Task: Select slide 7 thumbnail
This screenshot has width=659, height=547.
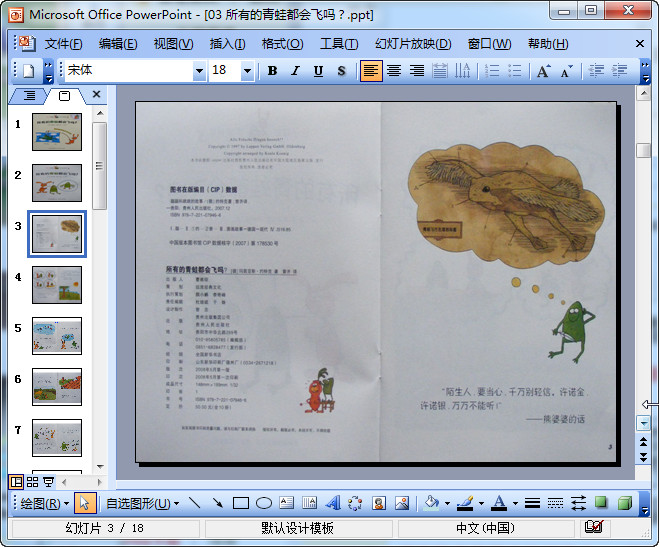Action: coord(57,438)
